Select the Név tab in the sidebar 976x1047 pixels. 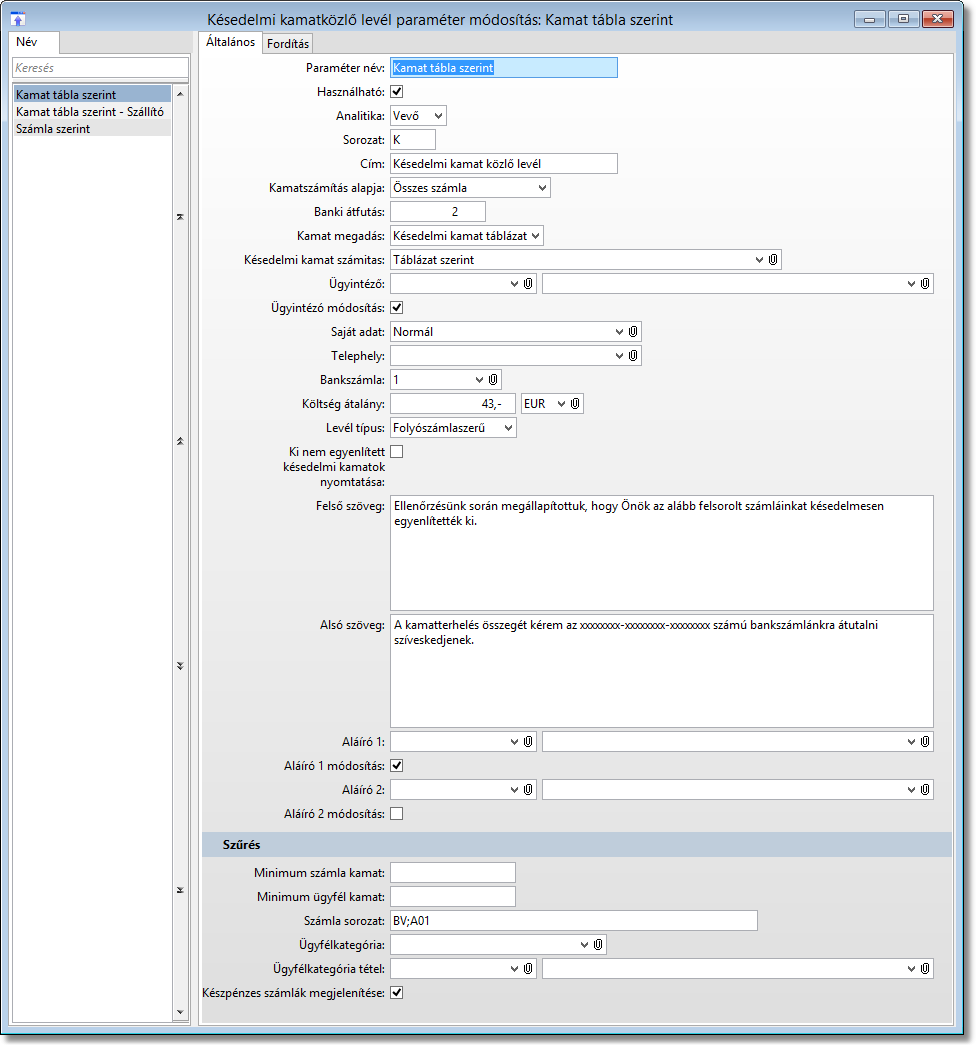click(35, 42)
